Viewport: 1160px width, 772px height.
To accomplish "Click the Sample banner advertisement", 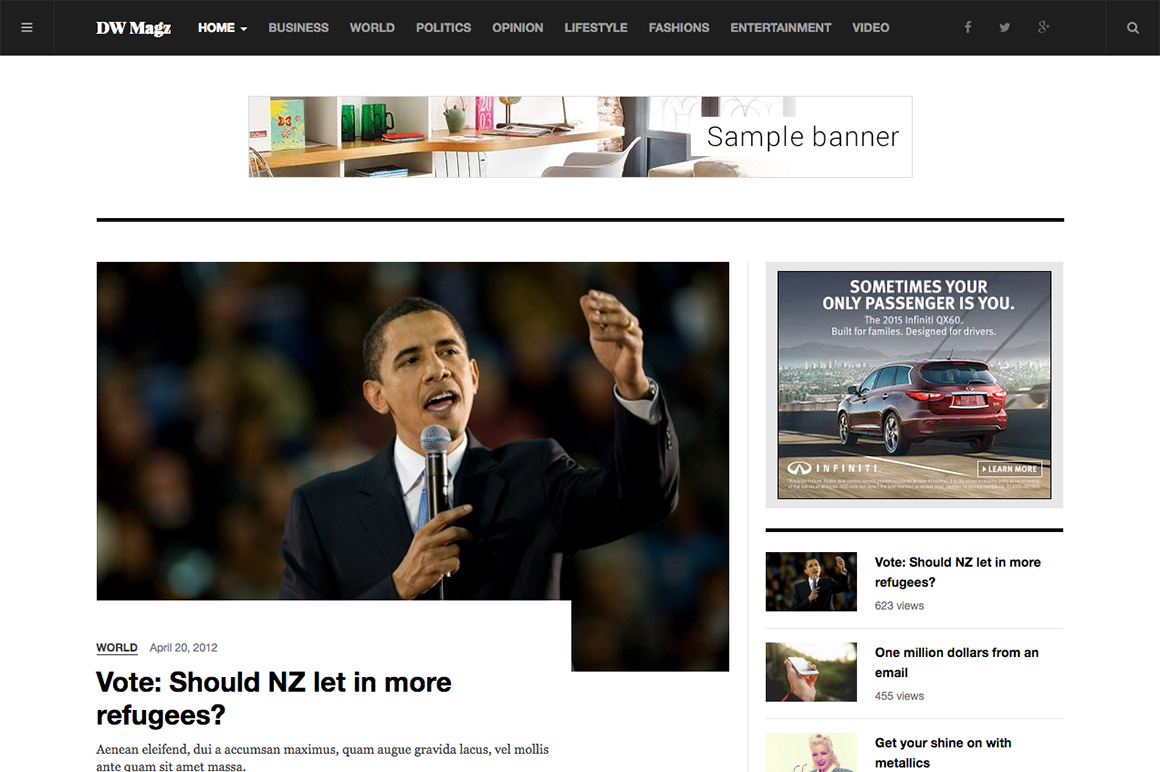I will click(x=580, y=137).
